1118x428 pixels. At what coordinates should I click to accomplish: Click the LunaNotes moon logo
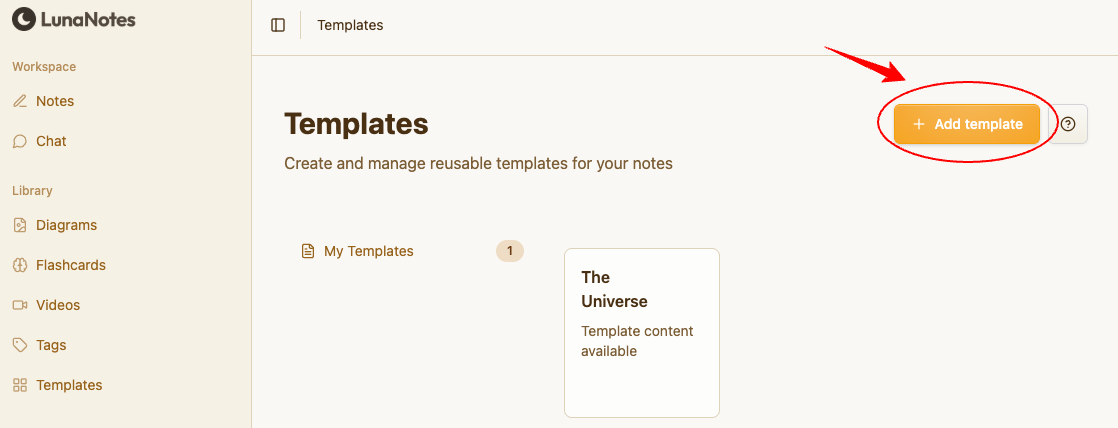click(x=23, y=19)
